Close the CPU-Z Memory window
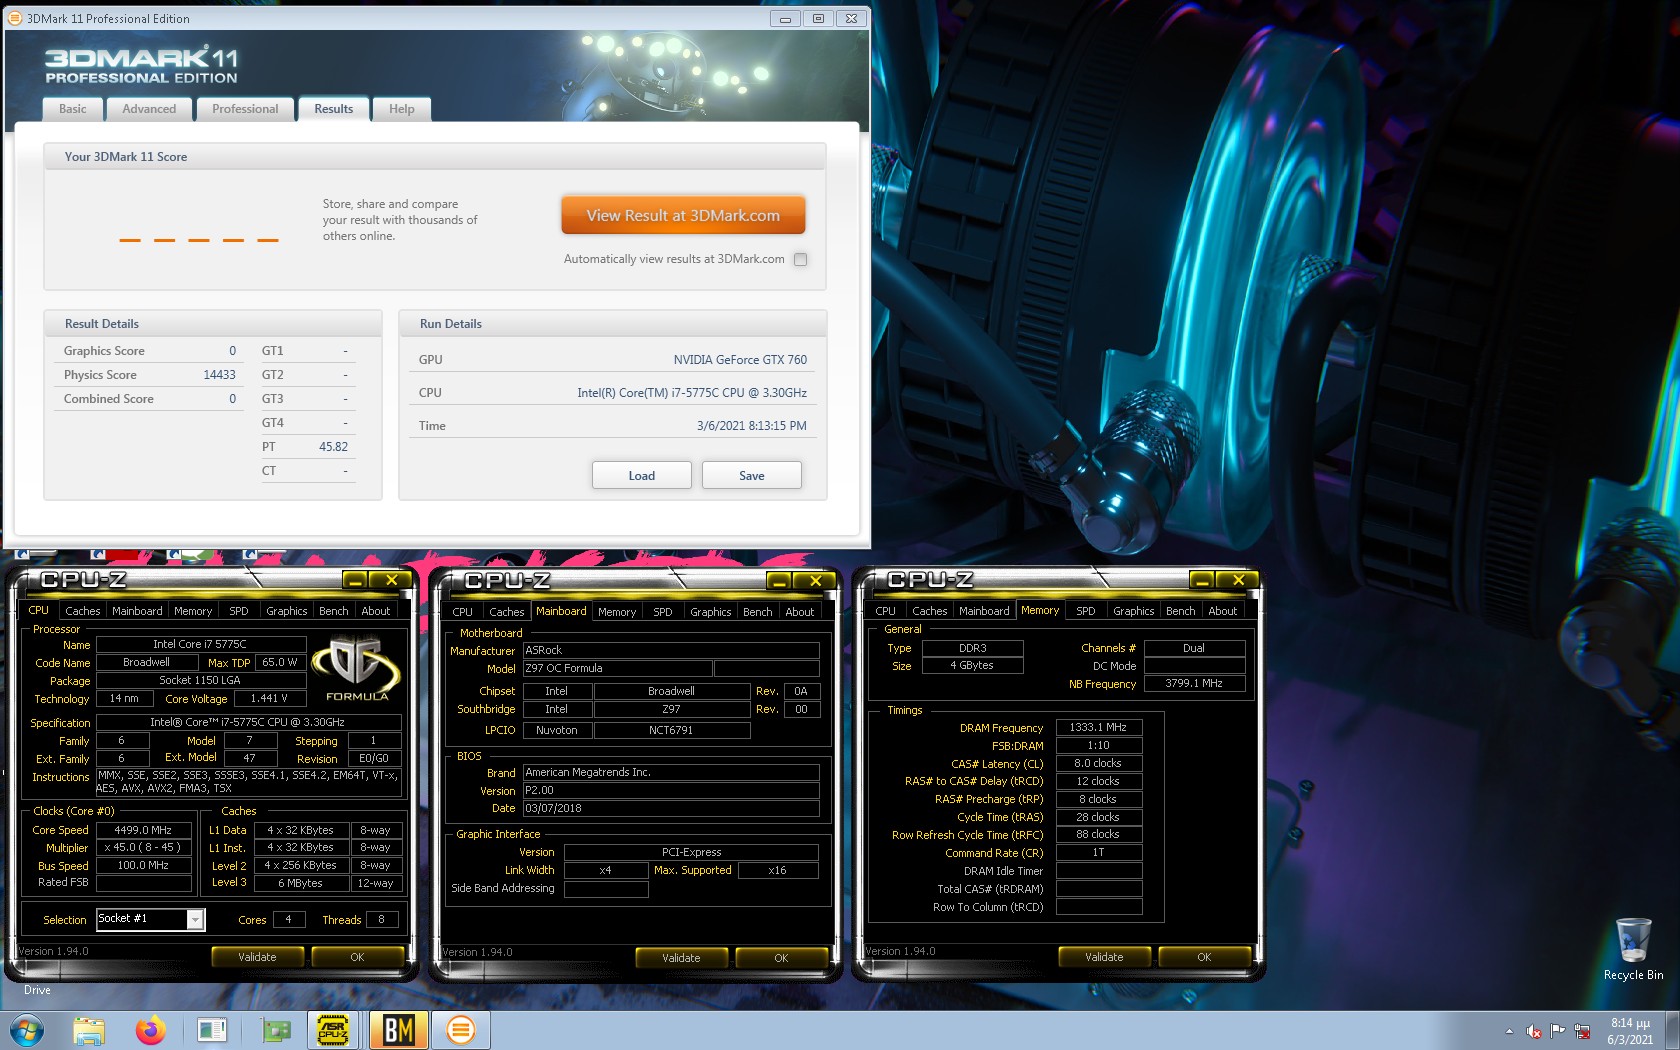 click(x=1238, y=580)
